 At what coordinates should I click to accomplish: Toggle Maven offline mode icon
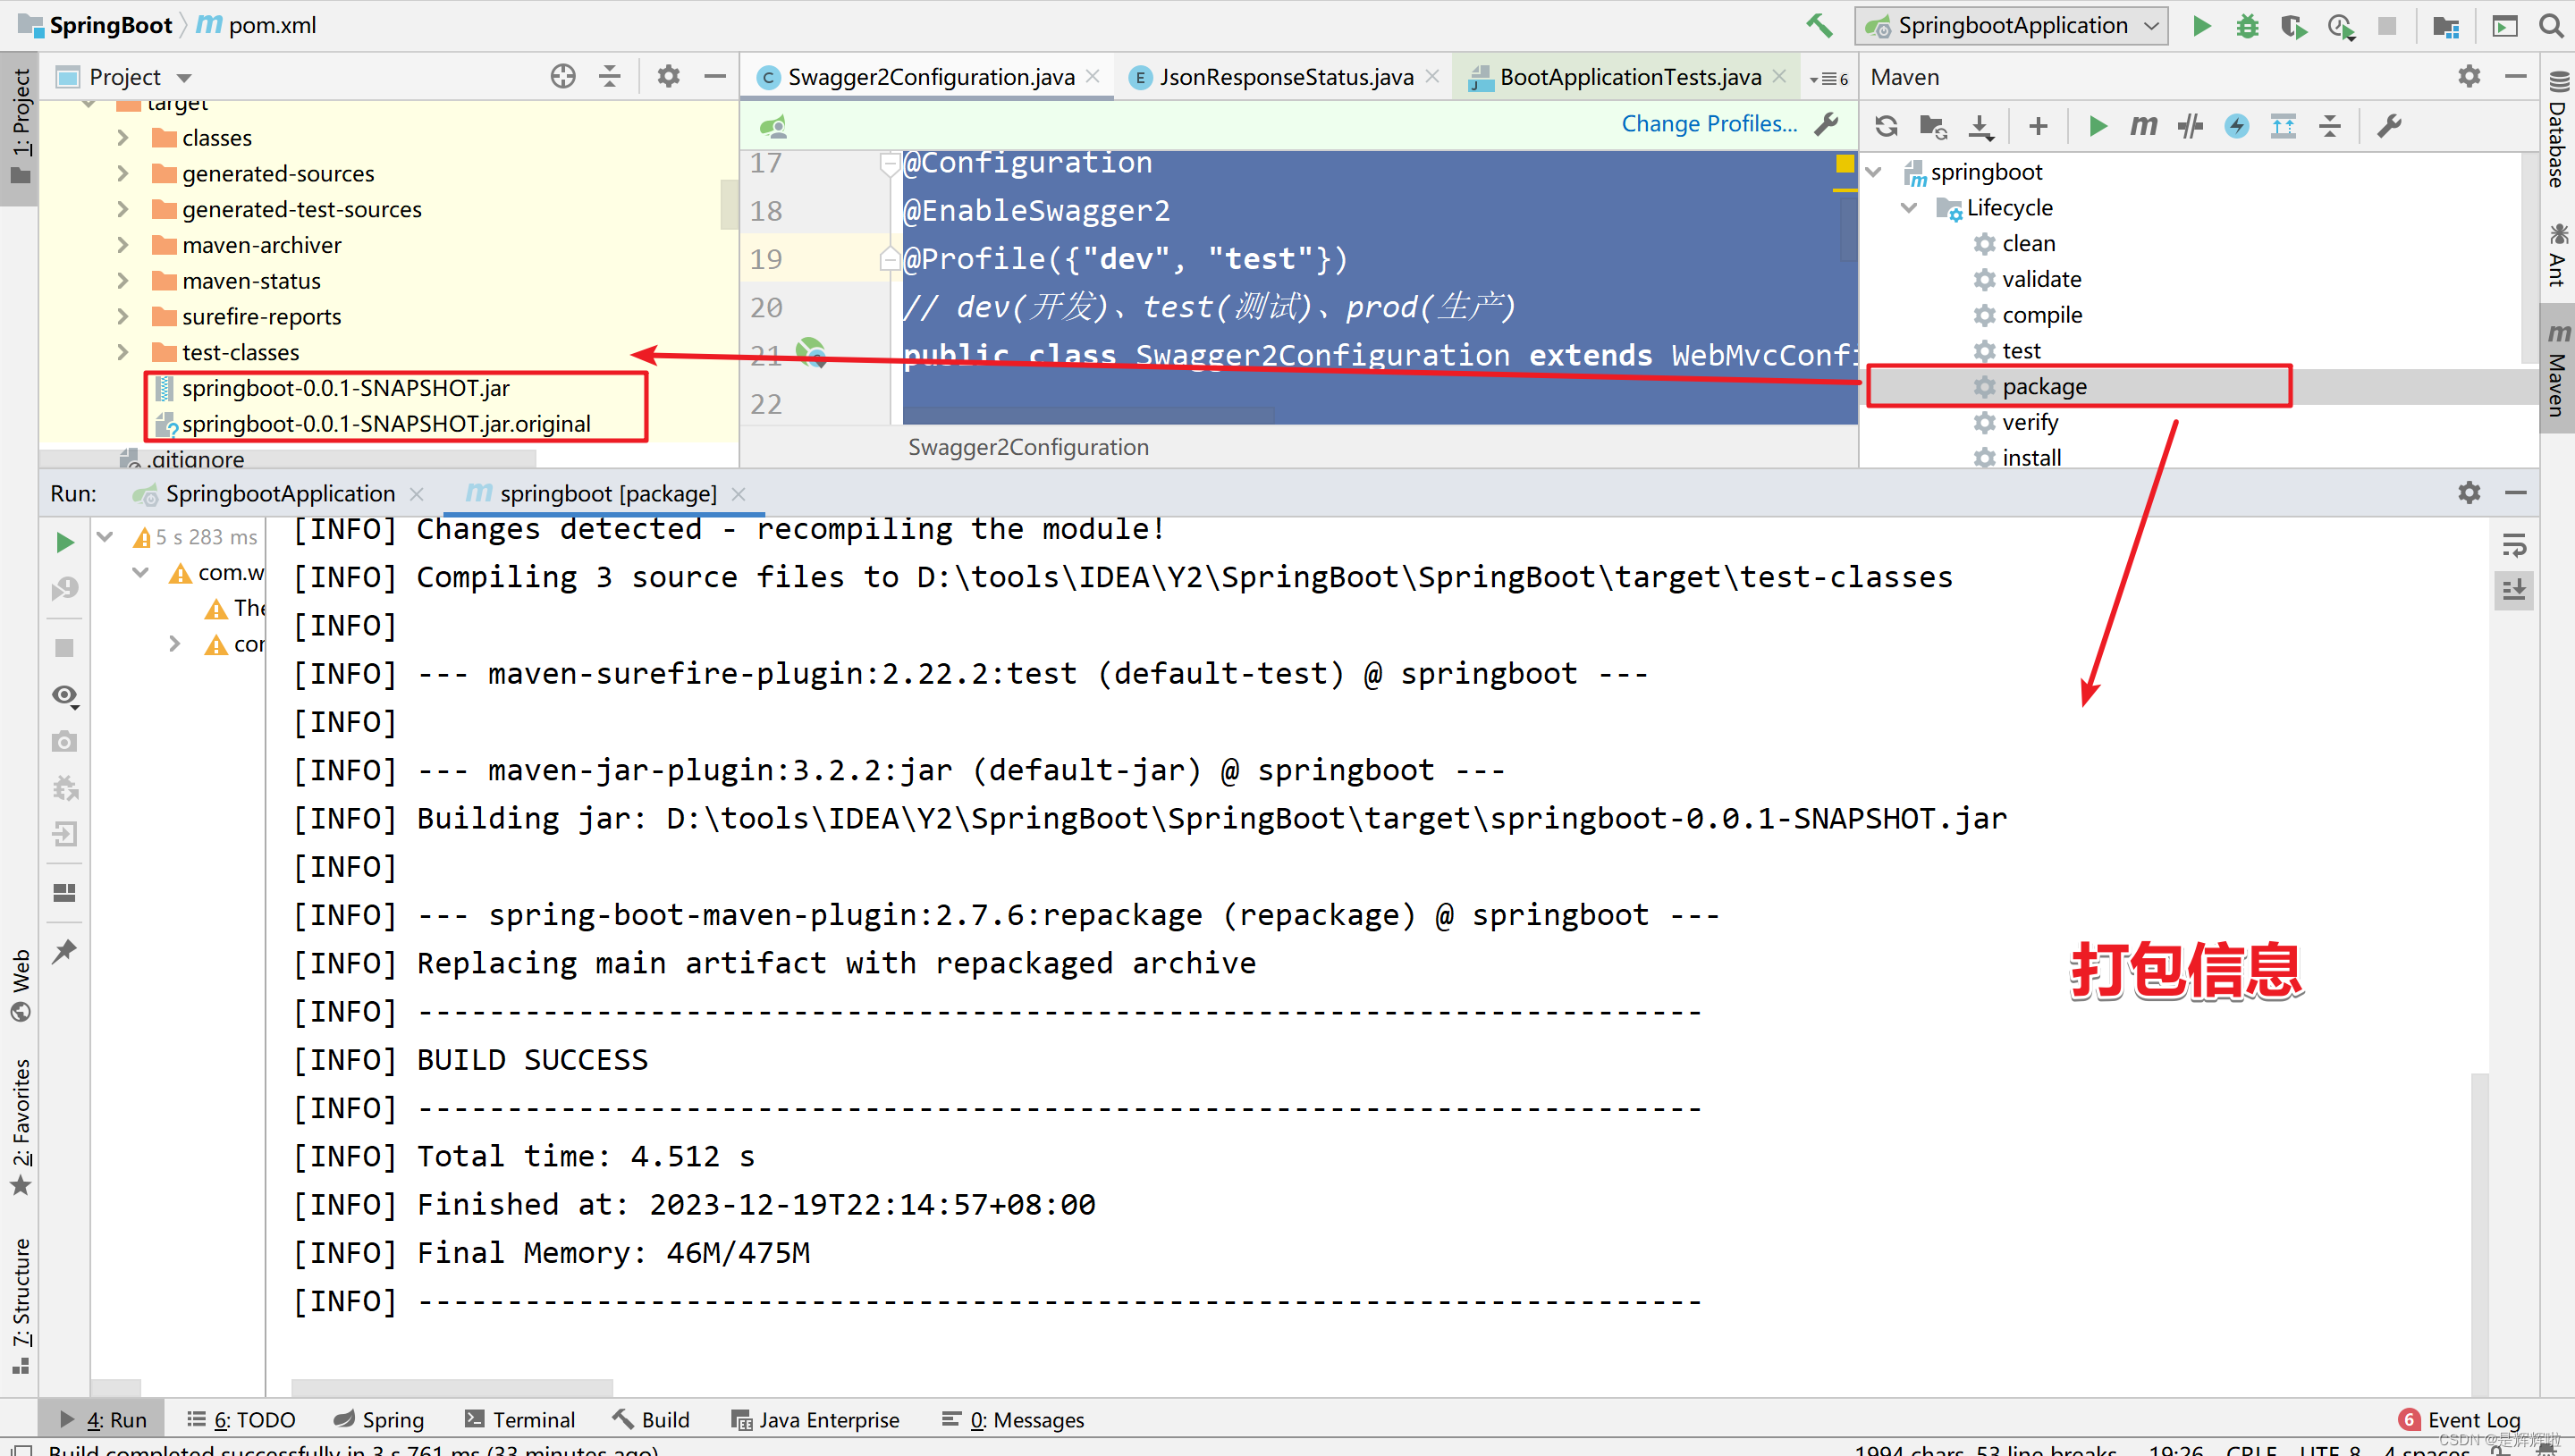pos(2190,126)
